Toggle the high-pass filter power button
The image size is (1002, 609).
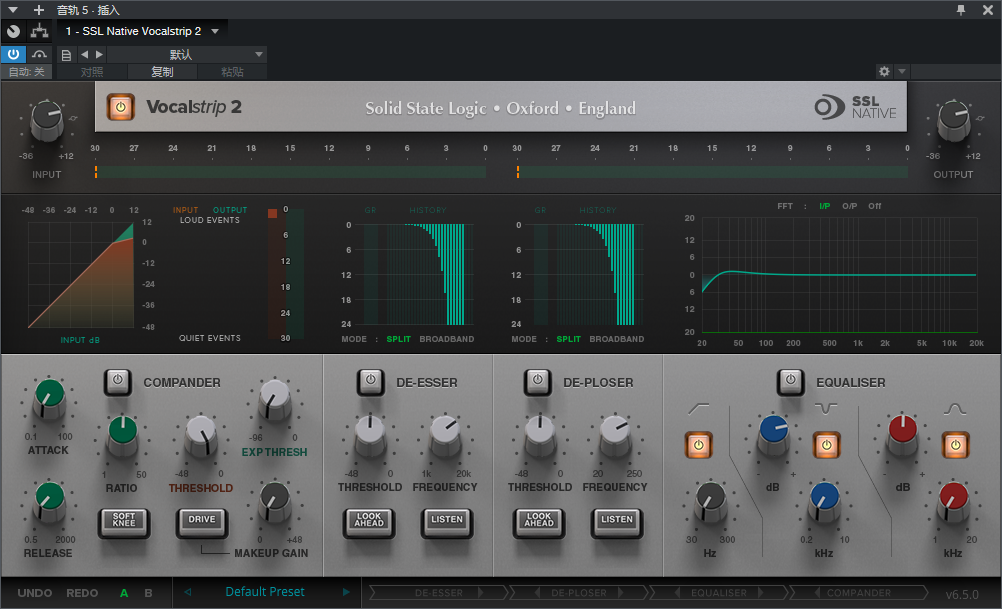click(x=698, y=445)
